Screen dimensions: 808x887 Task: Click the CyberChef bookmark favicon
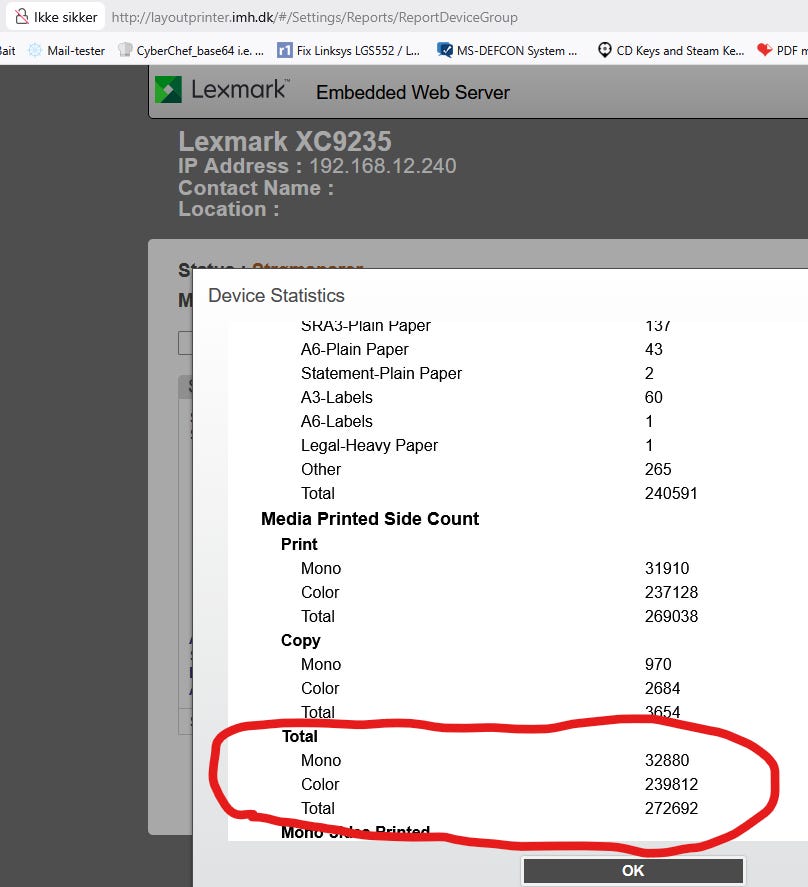point(125,50)
